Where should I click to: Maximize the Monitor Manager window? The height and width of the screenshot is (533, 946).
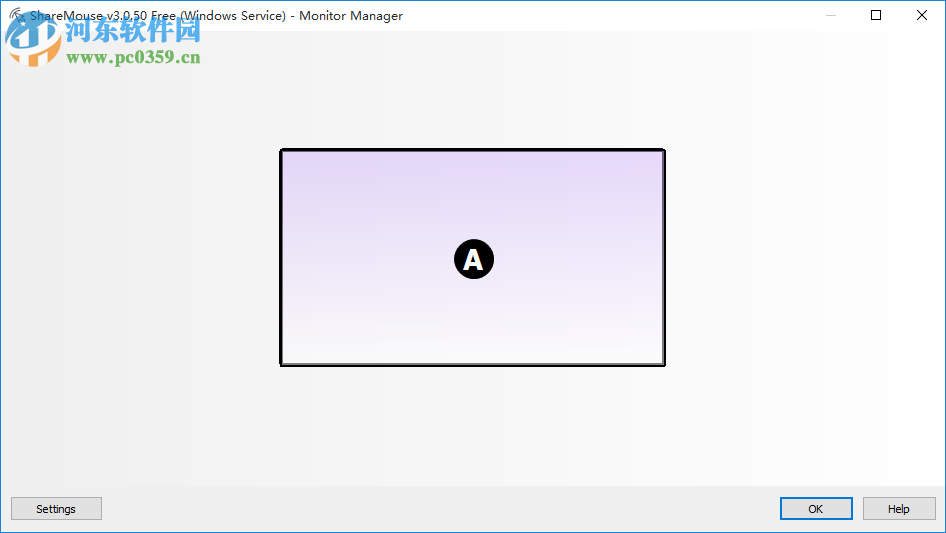coord(876,15)
